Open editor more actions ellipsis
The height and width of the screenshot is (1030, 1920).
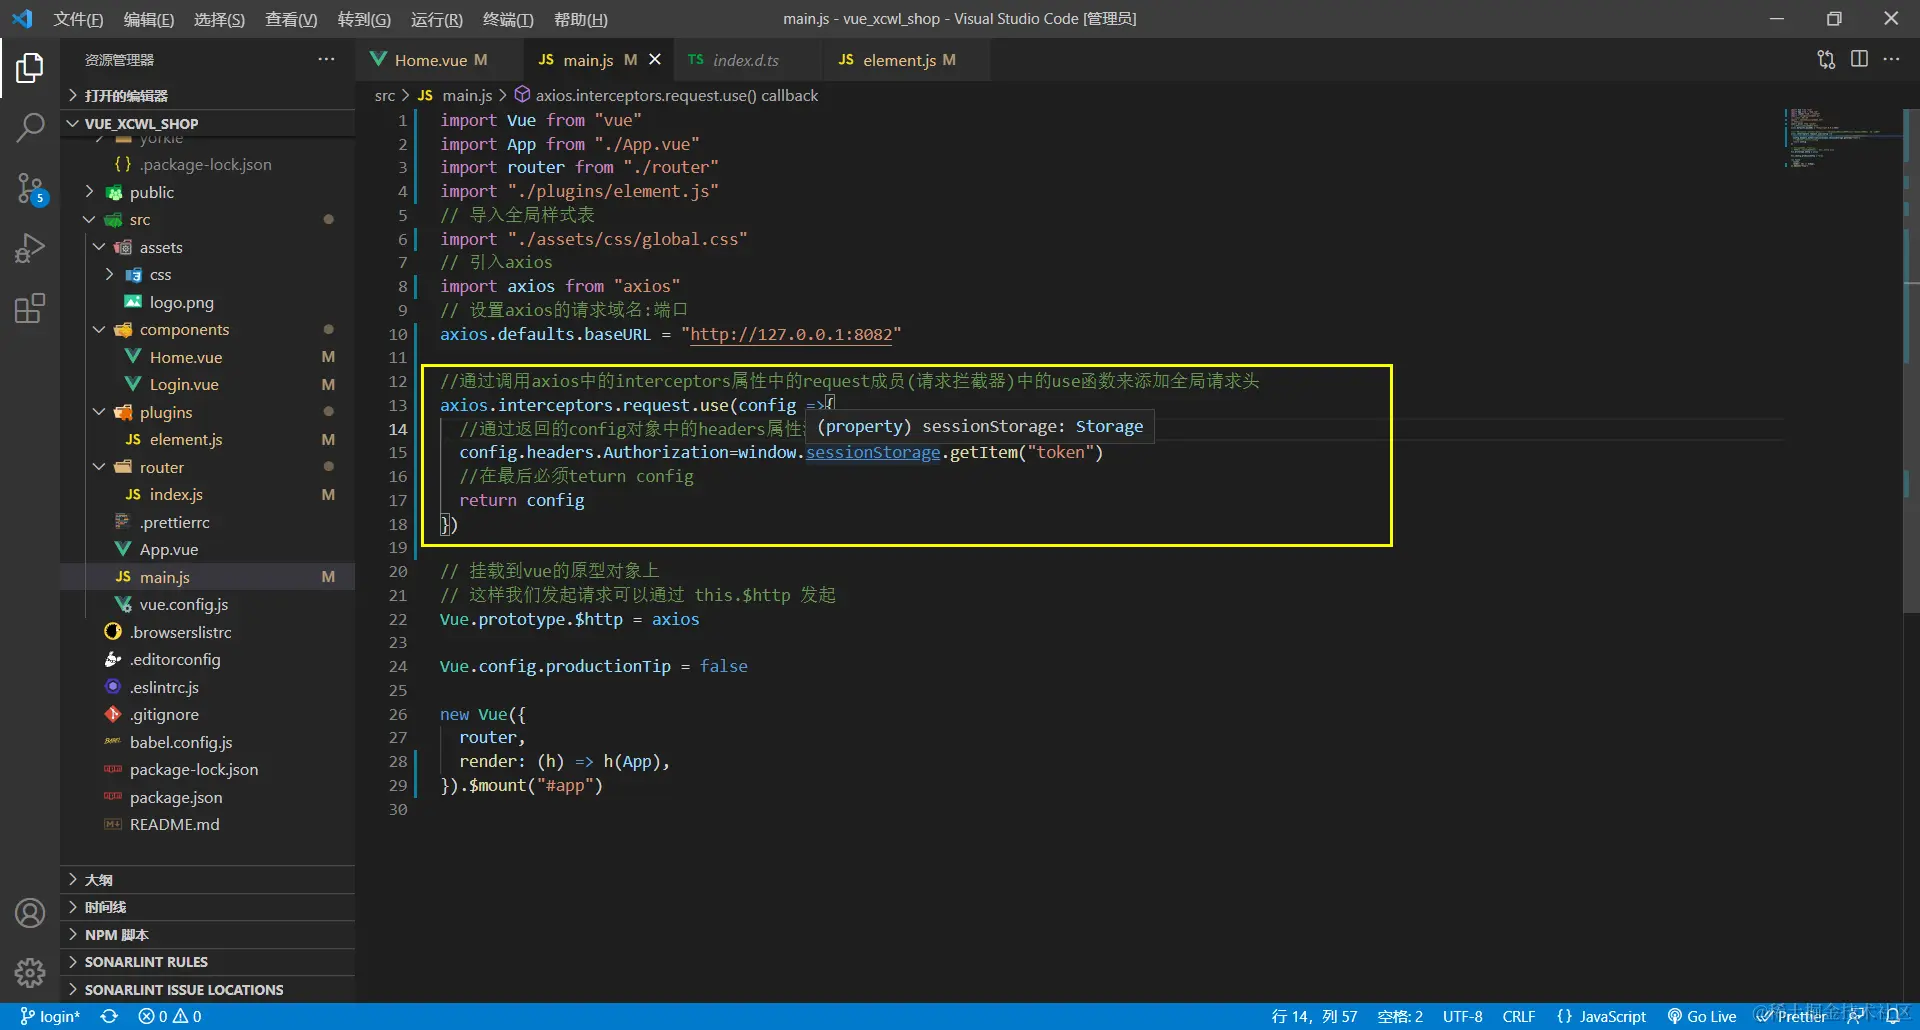coord(1891,60)
